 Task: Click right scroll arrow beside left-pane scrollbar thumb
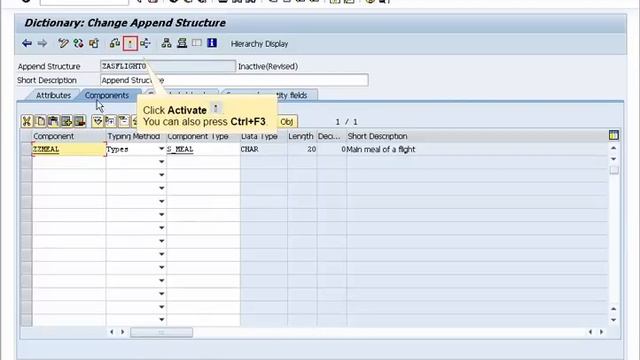(x=122, y=332)
